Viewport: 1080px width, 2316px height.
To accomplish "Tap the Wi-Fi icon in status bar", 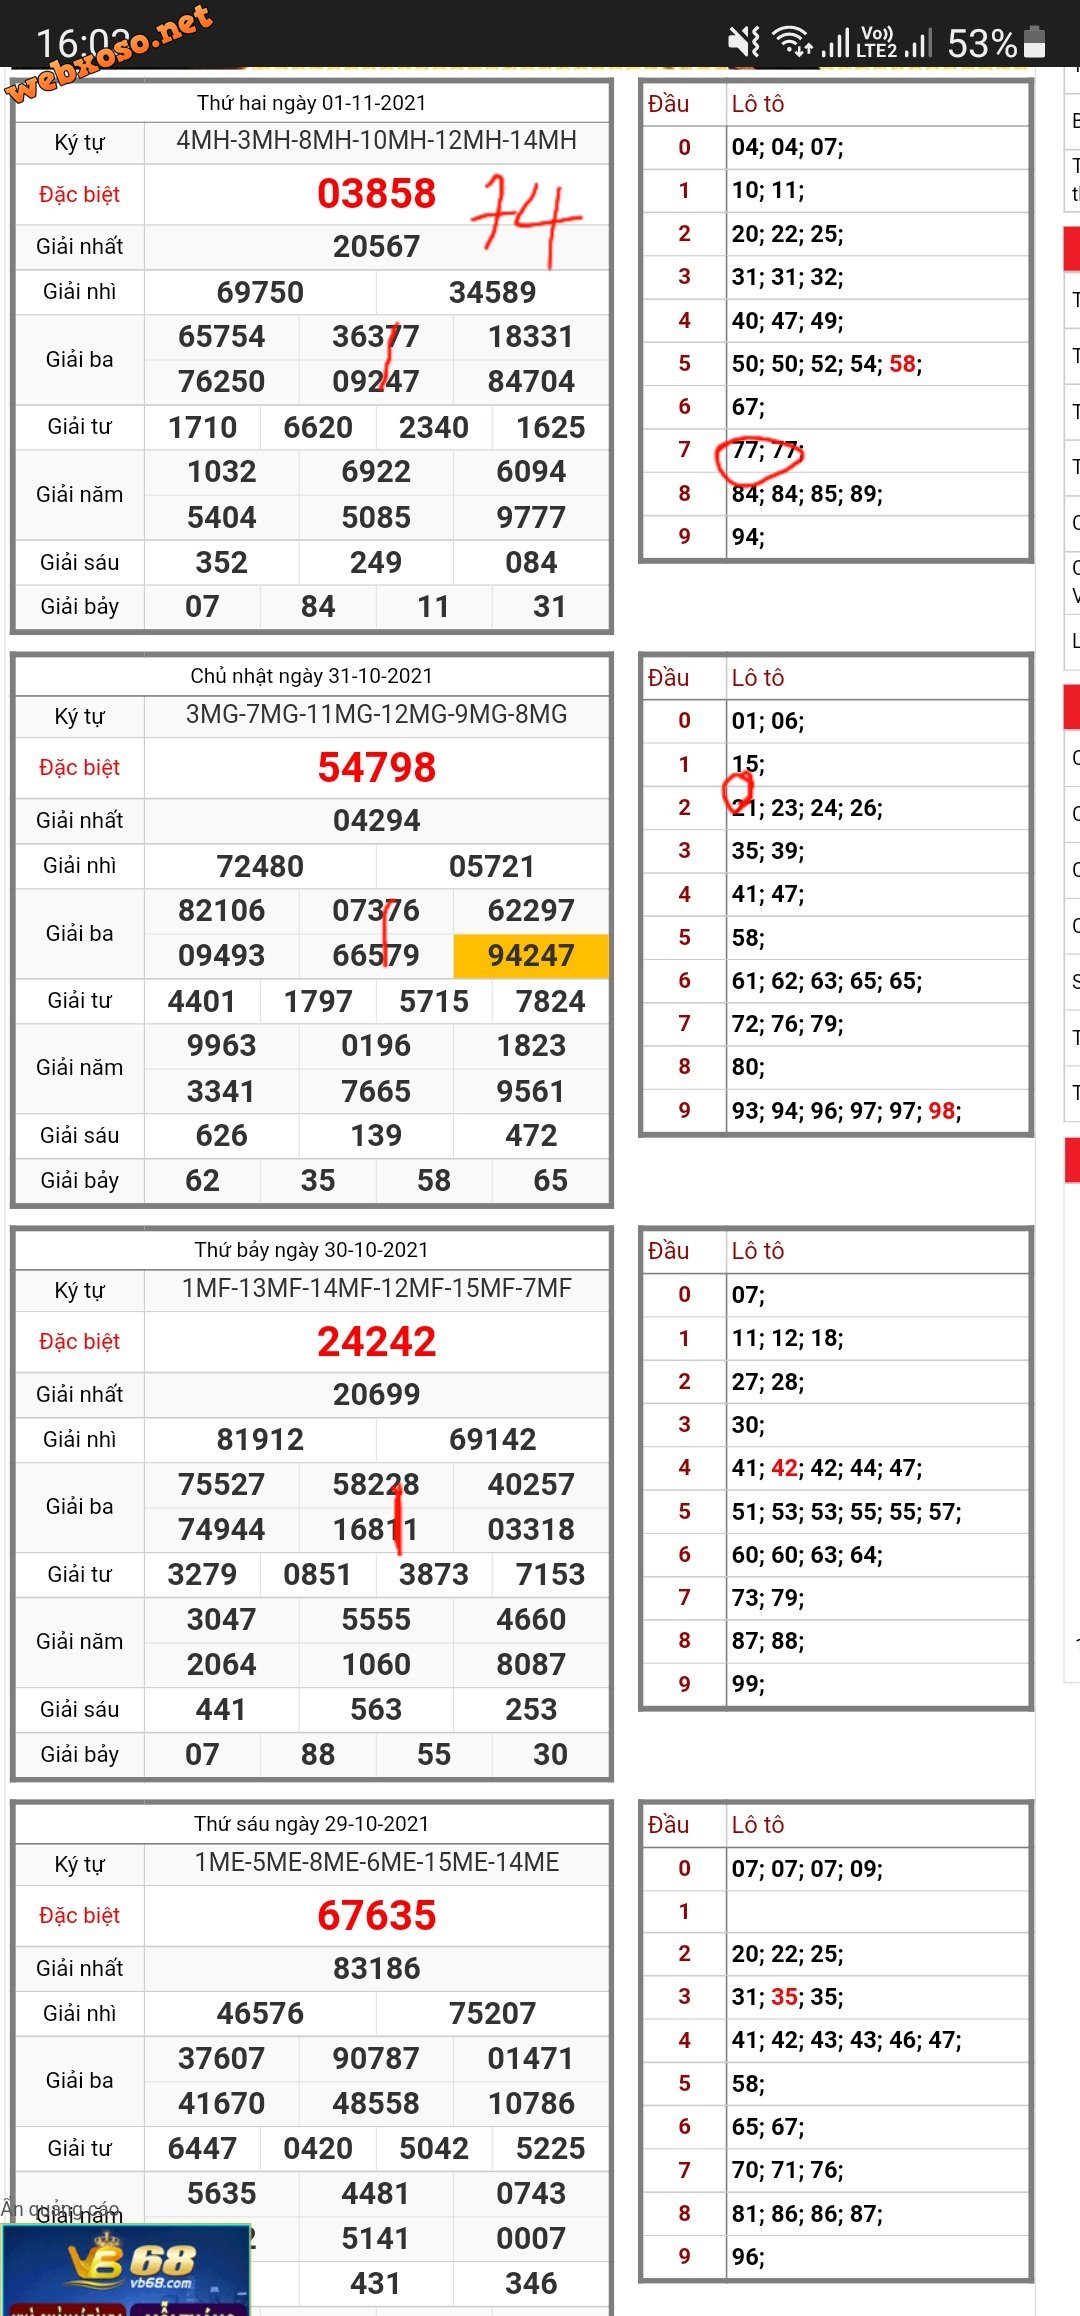I will (x=794, y=42).
